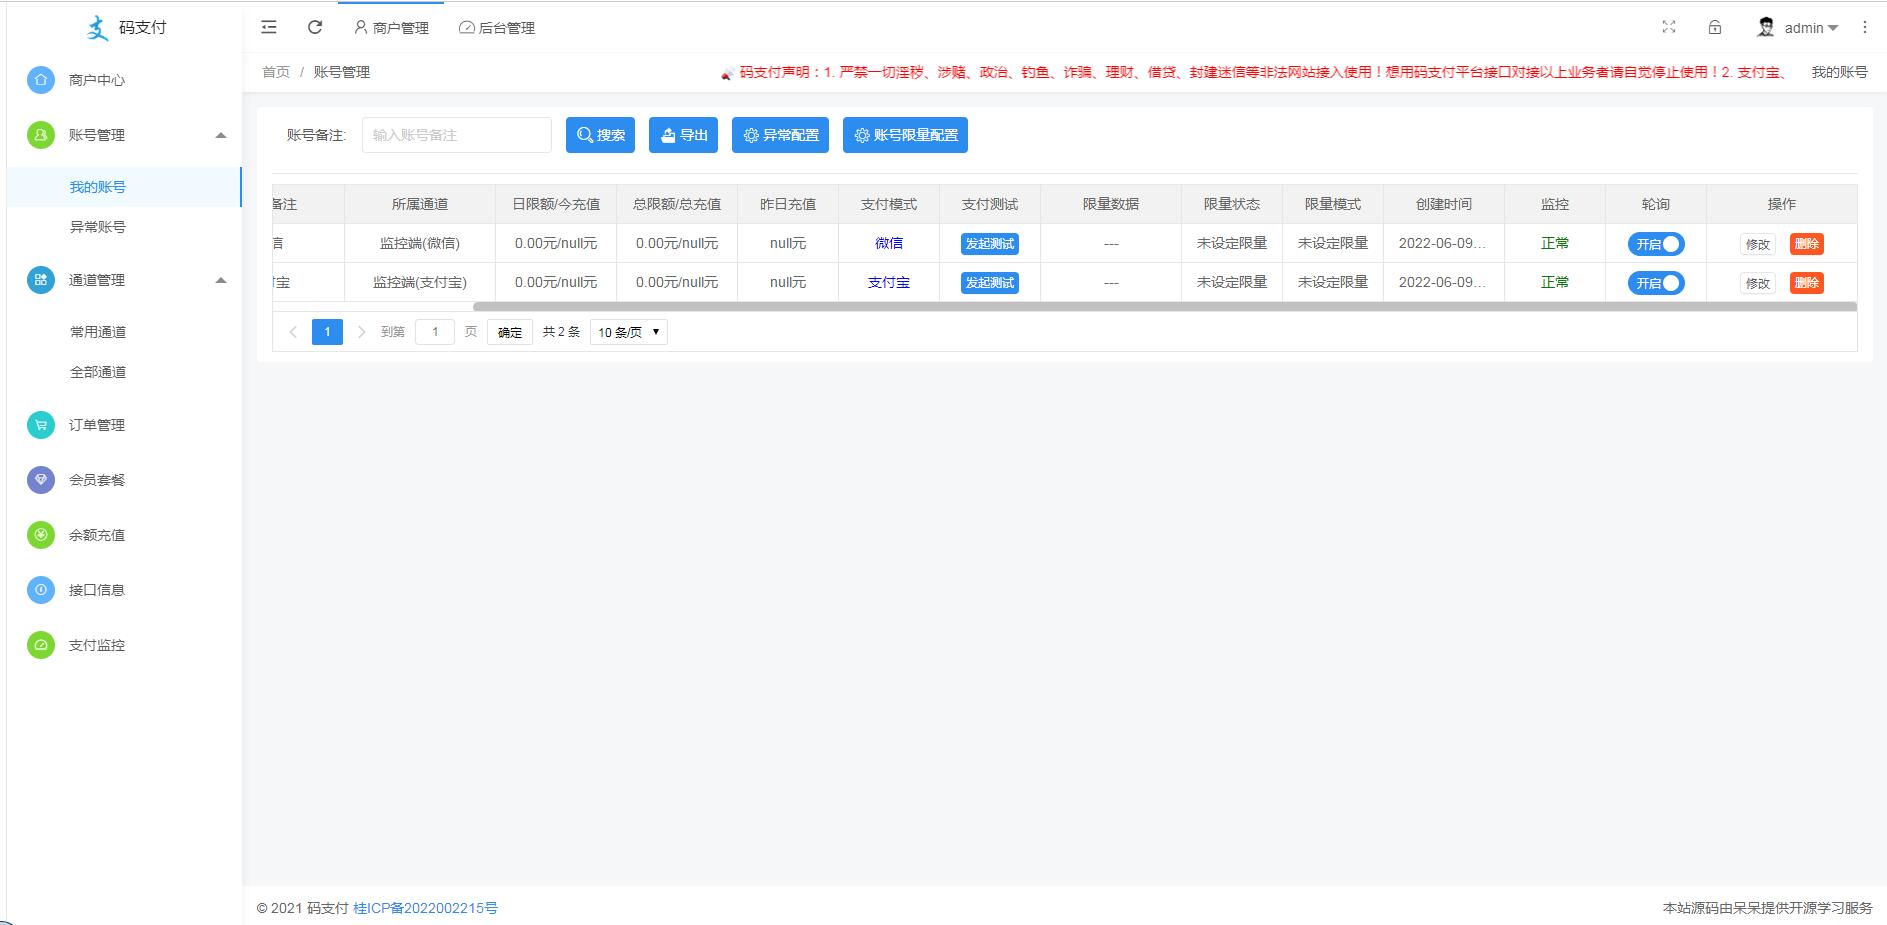
Task: Click the 支付监控 gauge icon
Action: click(41, 645)
